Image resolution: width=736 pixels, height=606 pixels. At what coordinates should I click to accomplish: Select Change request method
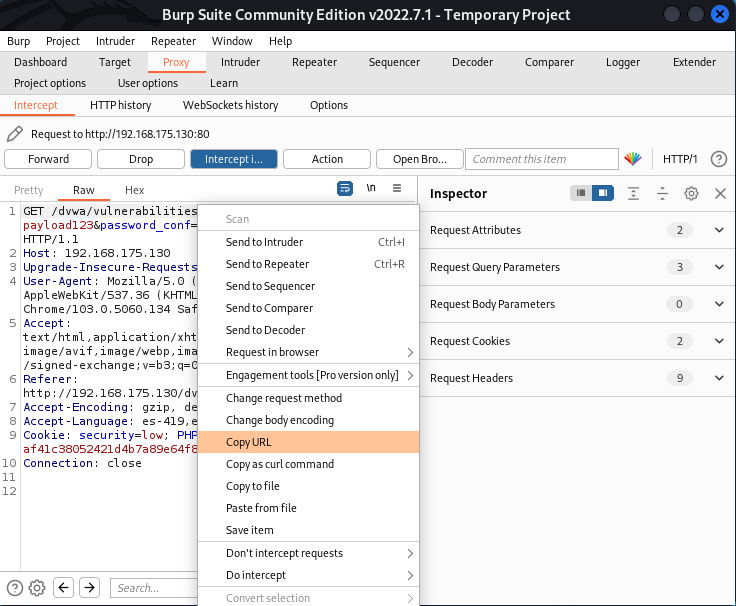(x=308, y=398)
